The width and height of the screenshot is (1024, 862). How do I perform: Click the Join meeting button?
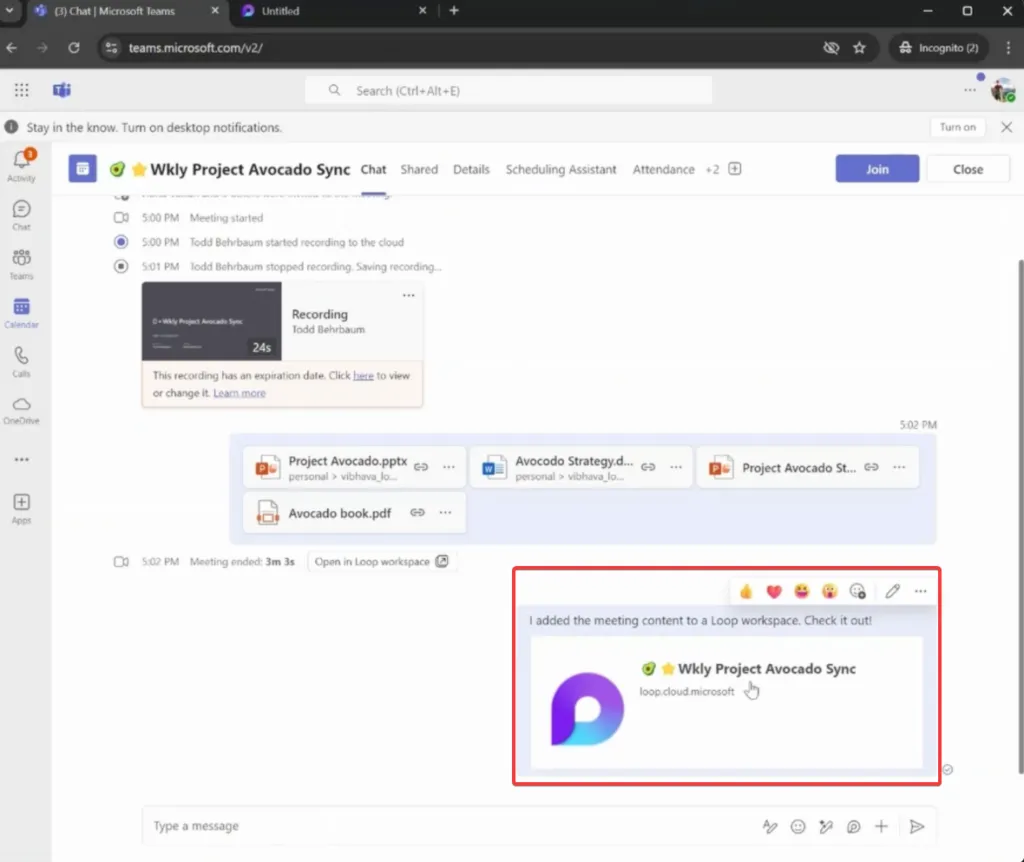click(x=877, y=168)
